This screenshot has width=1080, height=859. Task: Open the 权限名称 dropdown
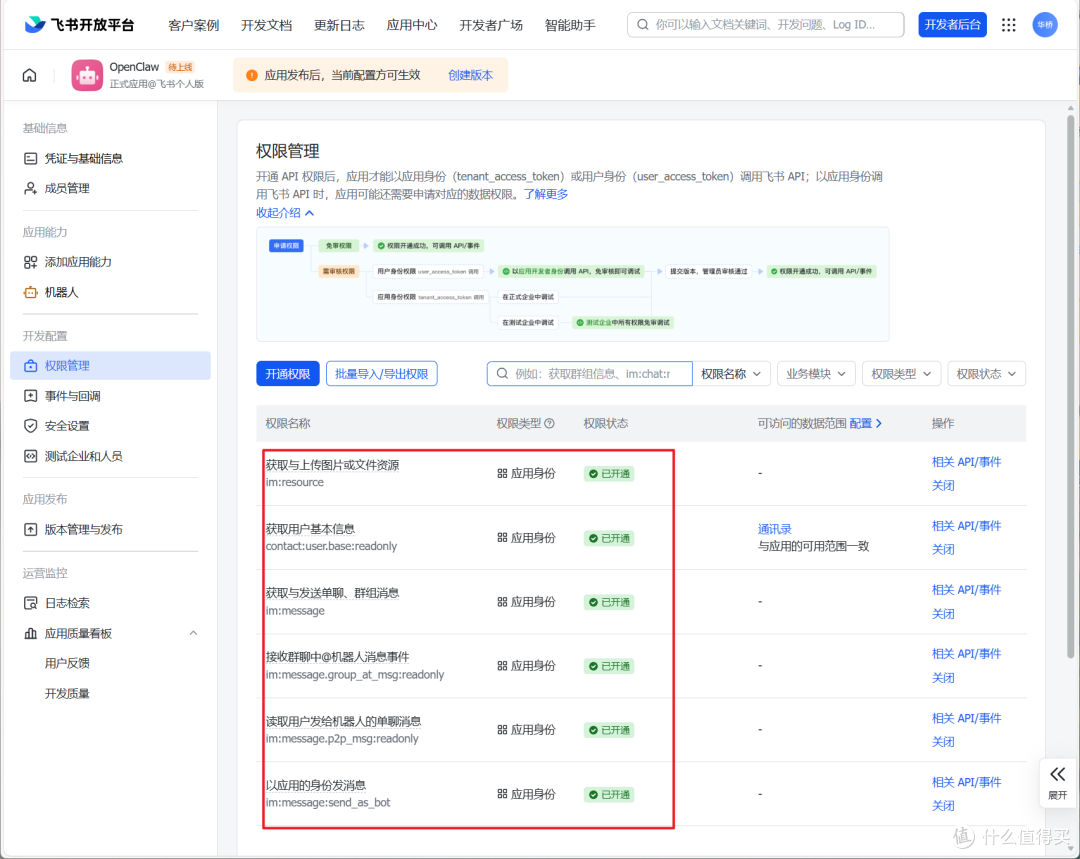click(x=731, y=373)
